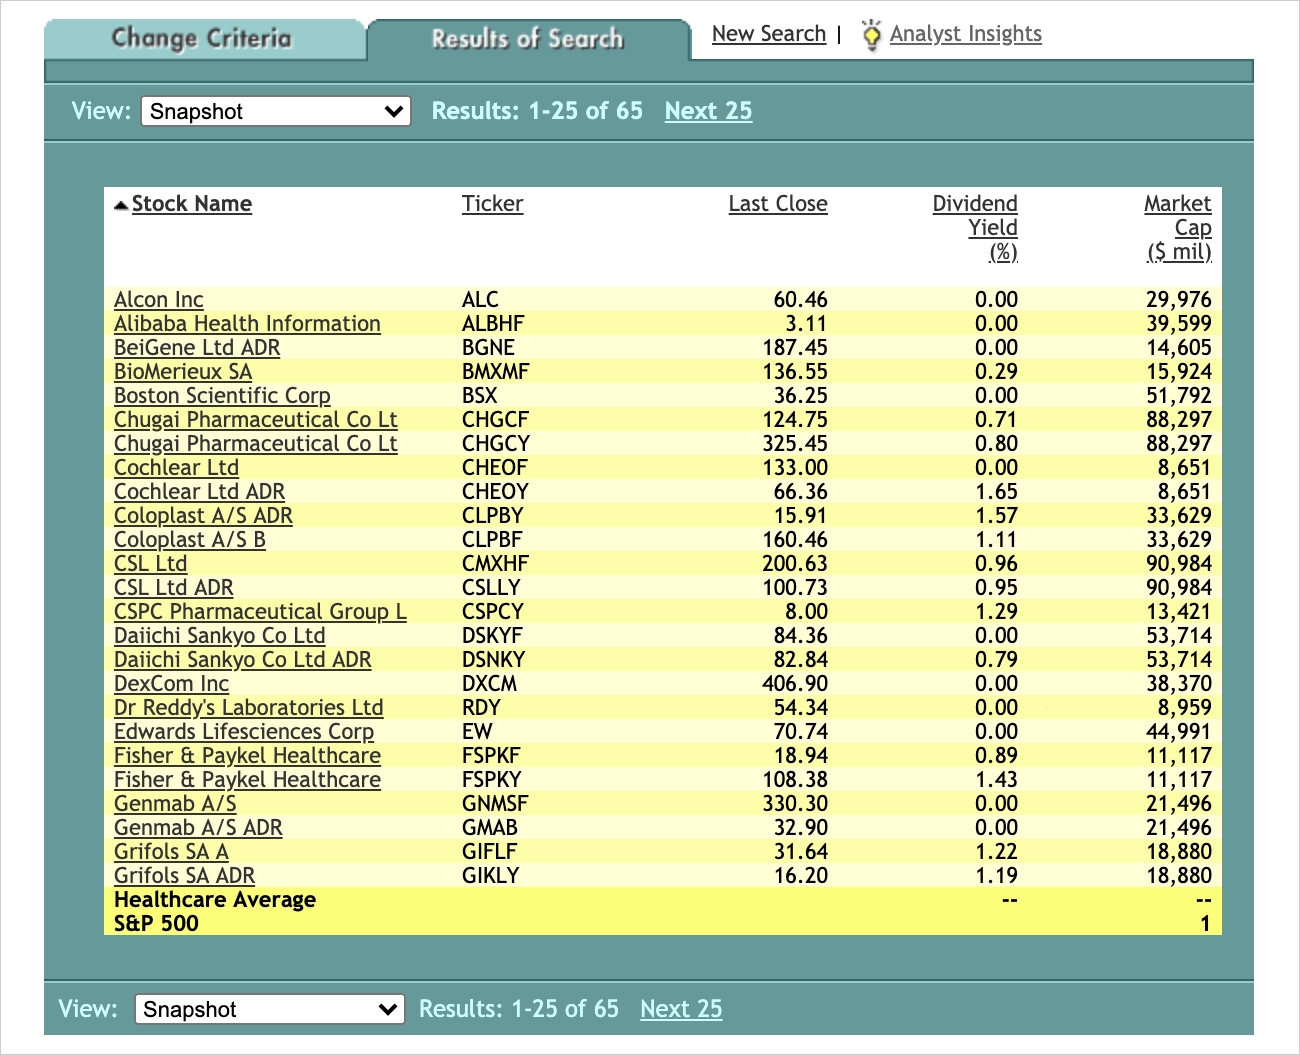This screenshot has height=1055, width=1300.
Task: Open Boston Scientific Corp link
Action: coord(222,396)
